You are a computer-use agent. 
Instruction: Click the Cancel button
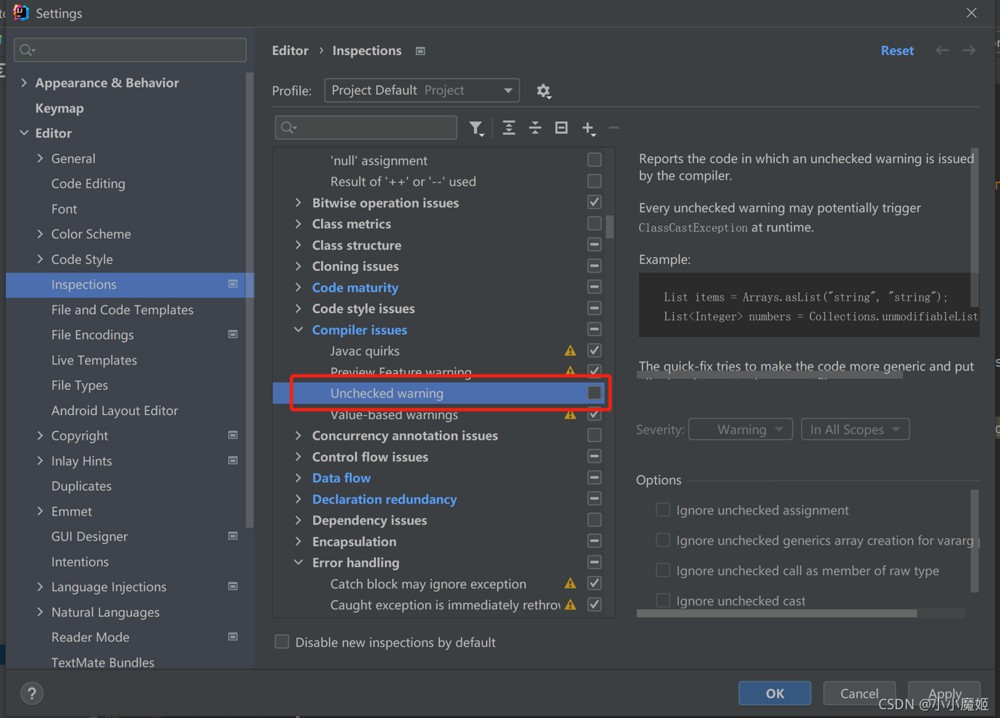coord(859,693)
